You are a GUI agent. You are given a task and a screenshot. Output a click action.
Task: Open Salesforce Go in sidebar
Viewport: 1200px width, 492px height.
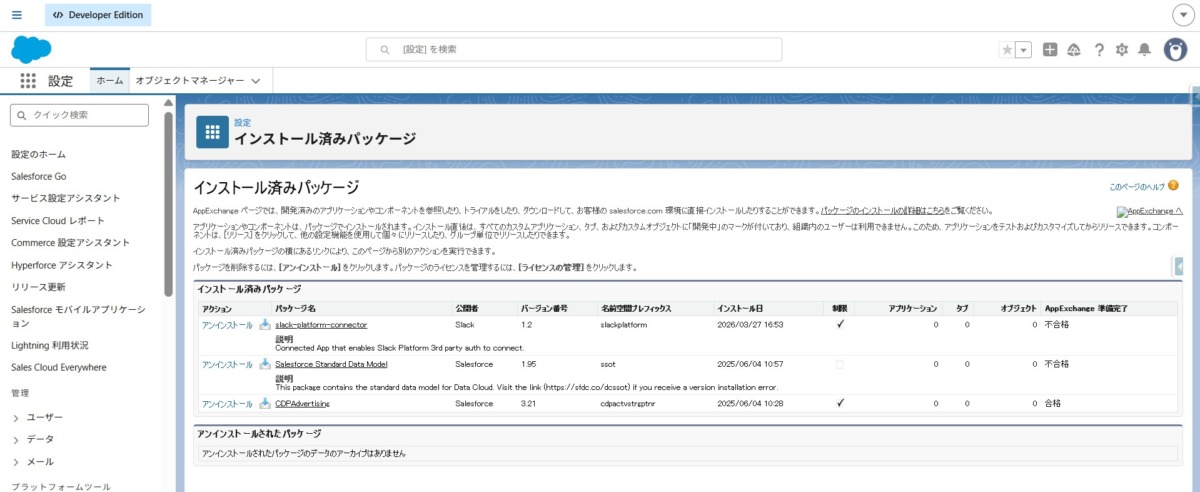[39, 176]
